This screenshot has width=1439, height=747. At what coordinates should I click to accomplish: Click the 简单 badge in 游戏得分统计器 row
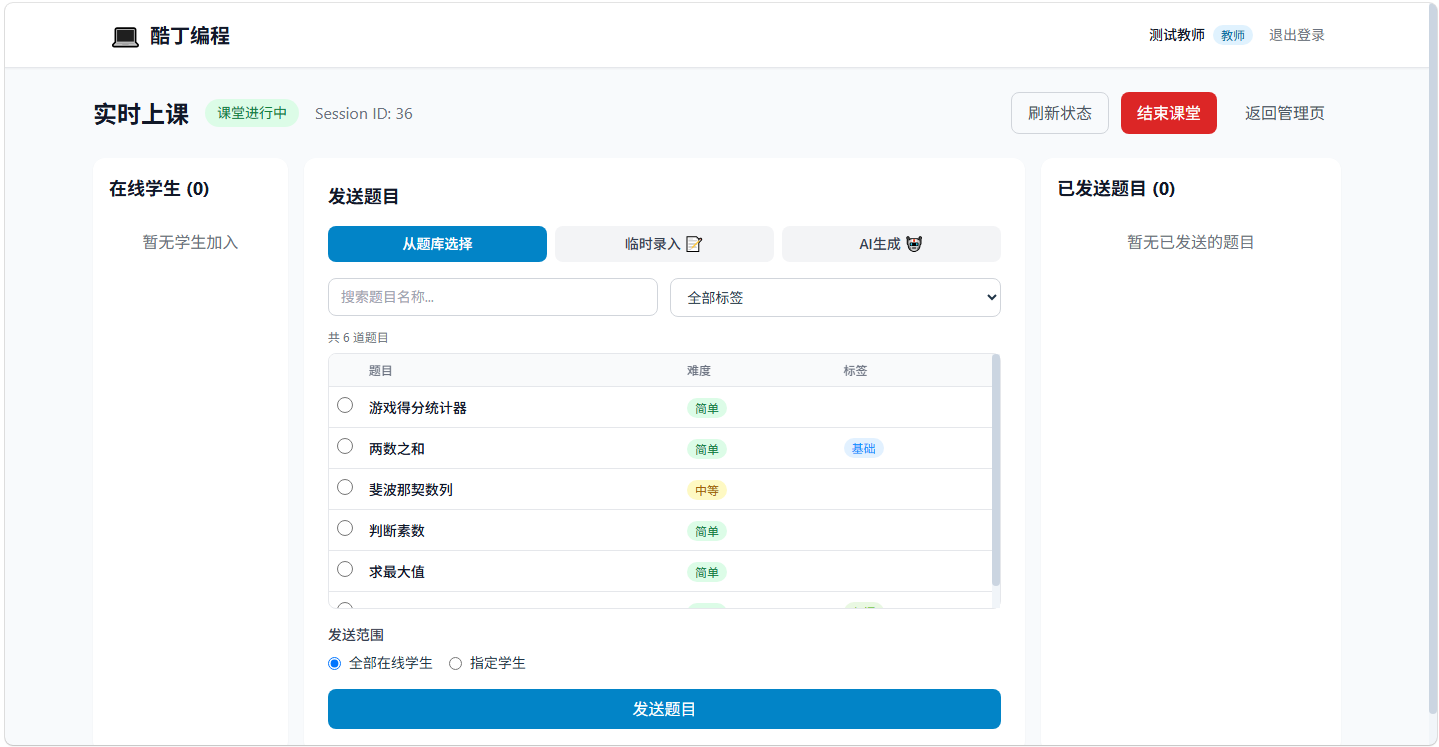click(707, 408)
